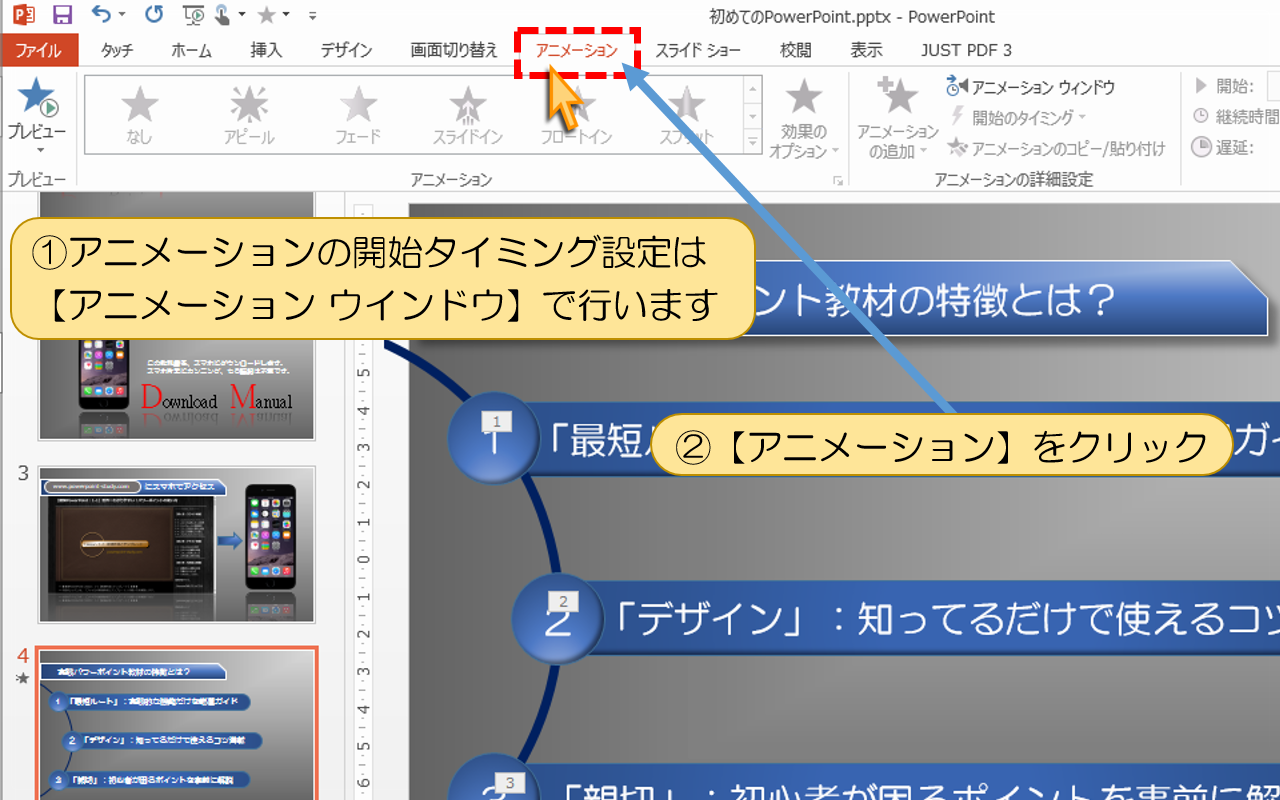Click the プレビュー star icon
The width and height of the screenshot is (1280, 800).
click(37, 97)
